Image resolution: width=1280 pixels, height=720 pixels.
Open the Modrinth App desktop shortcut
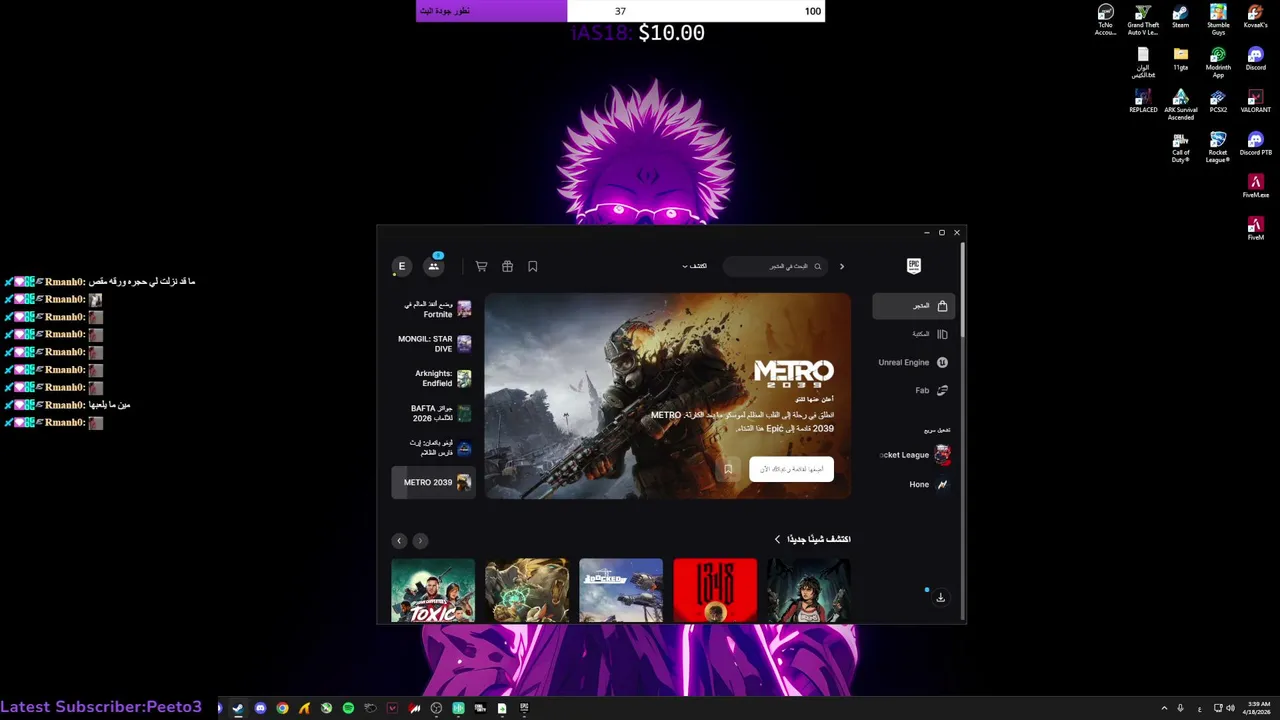tap(1218, 62)
